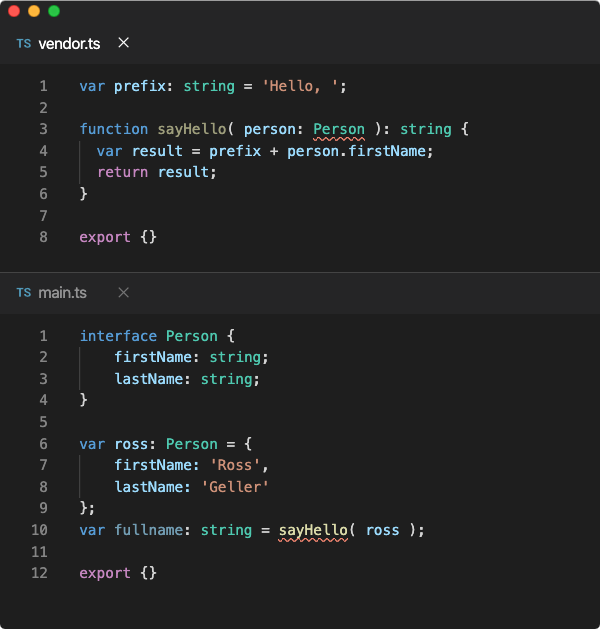Click the return keyword in vendor.ts
The image size is (600, 629).
click(123, 172)
